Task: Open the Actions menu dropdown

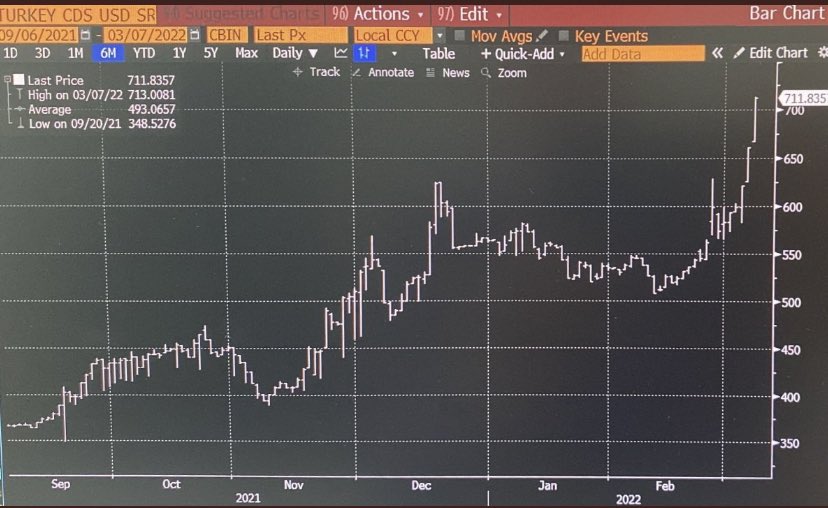Action: pyautogui.click(x=377, y=14)
